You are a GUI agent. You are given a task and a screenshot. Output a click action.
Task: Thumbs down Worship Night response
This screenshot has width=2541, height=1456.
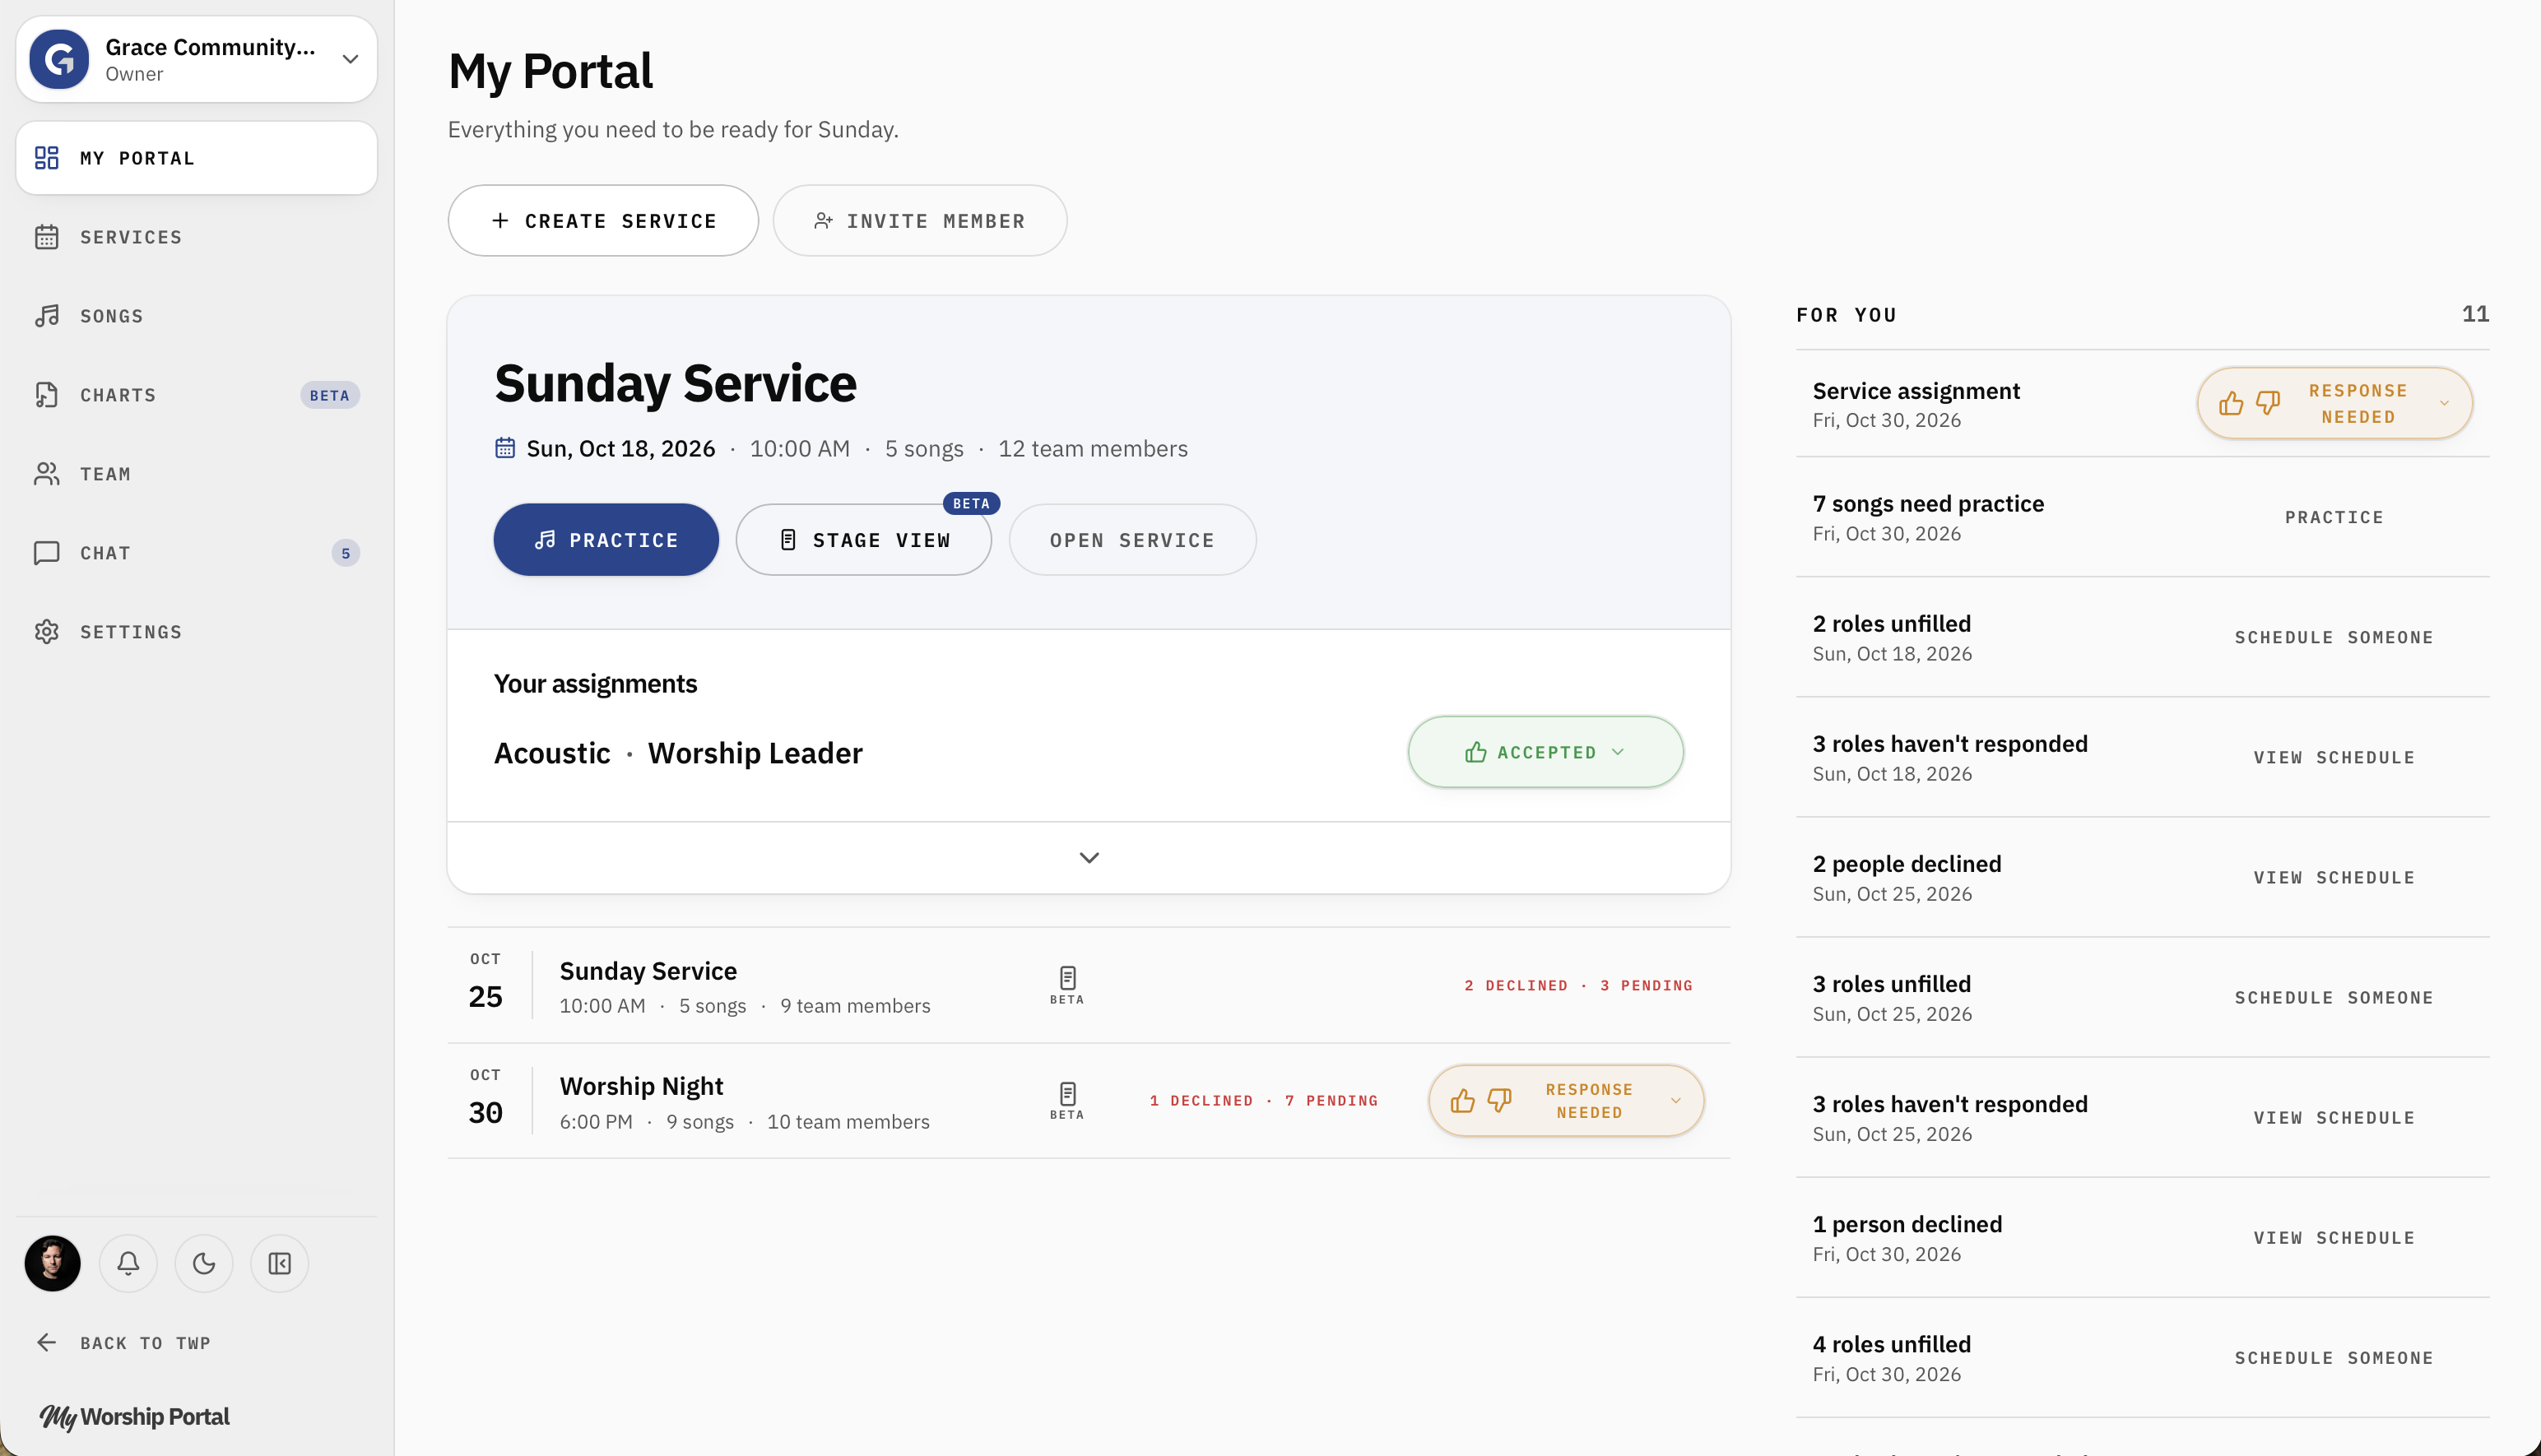click(x=1499, y=1101)
